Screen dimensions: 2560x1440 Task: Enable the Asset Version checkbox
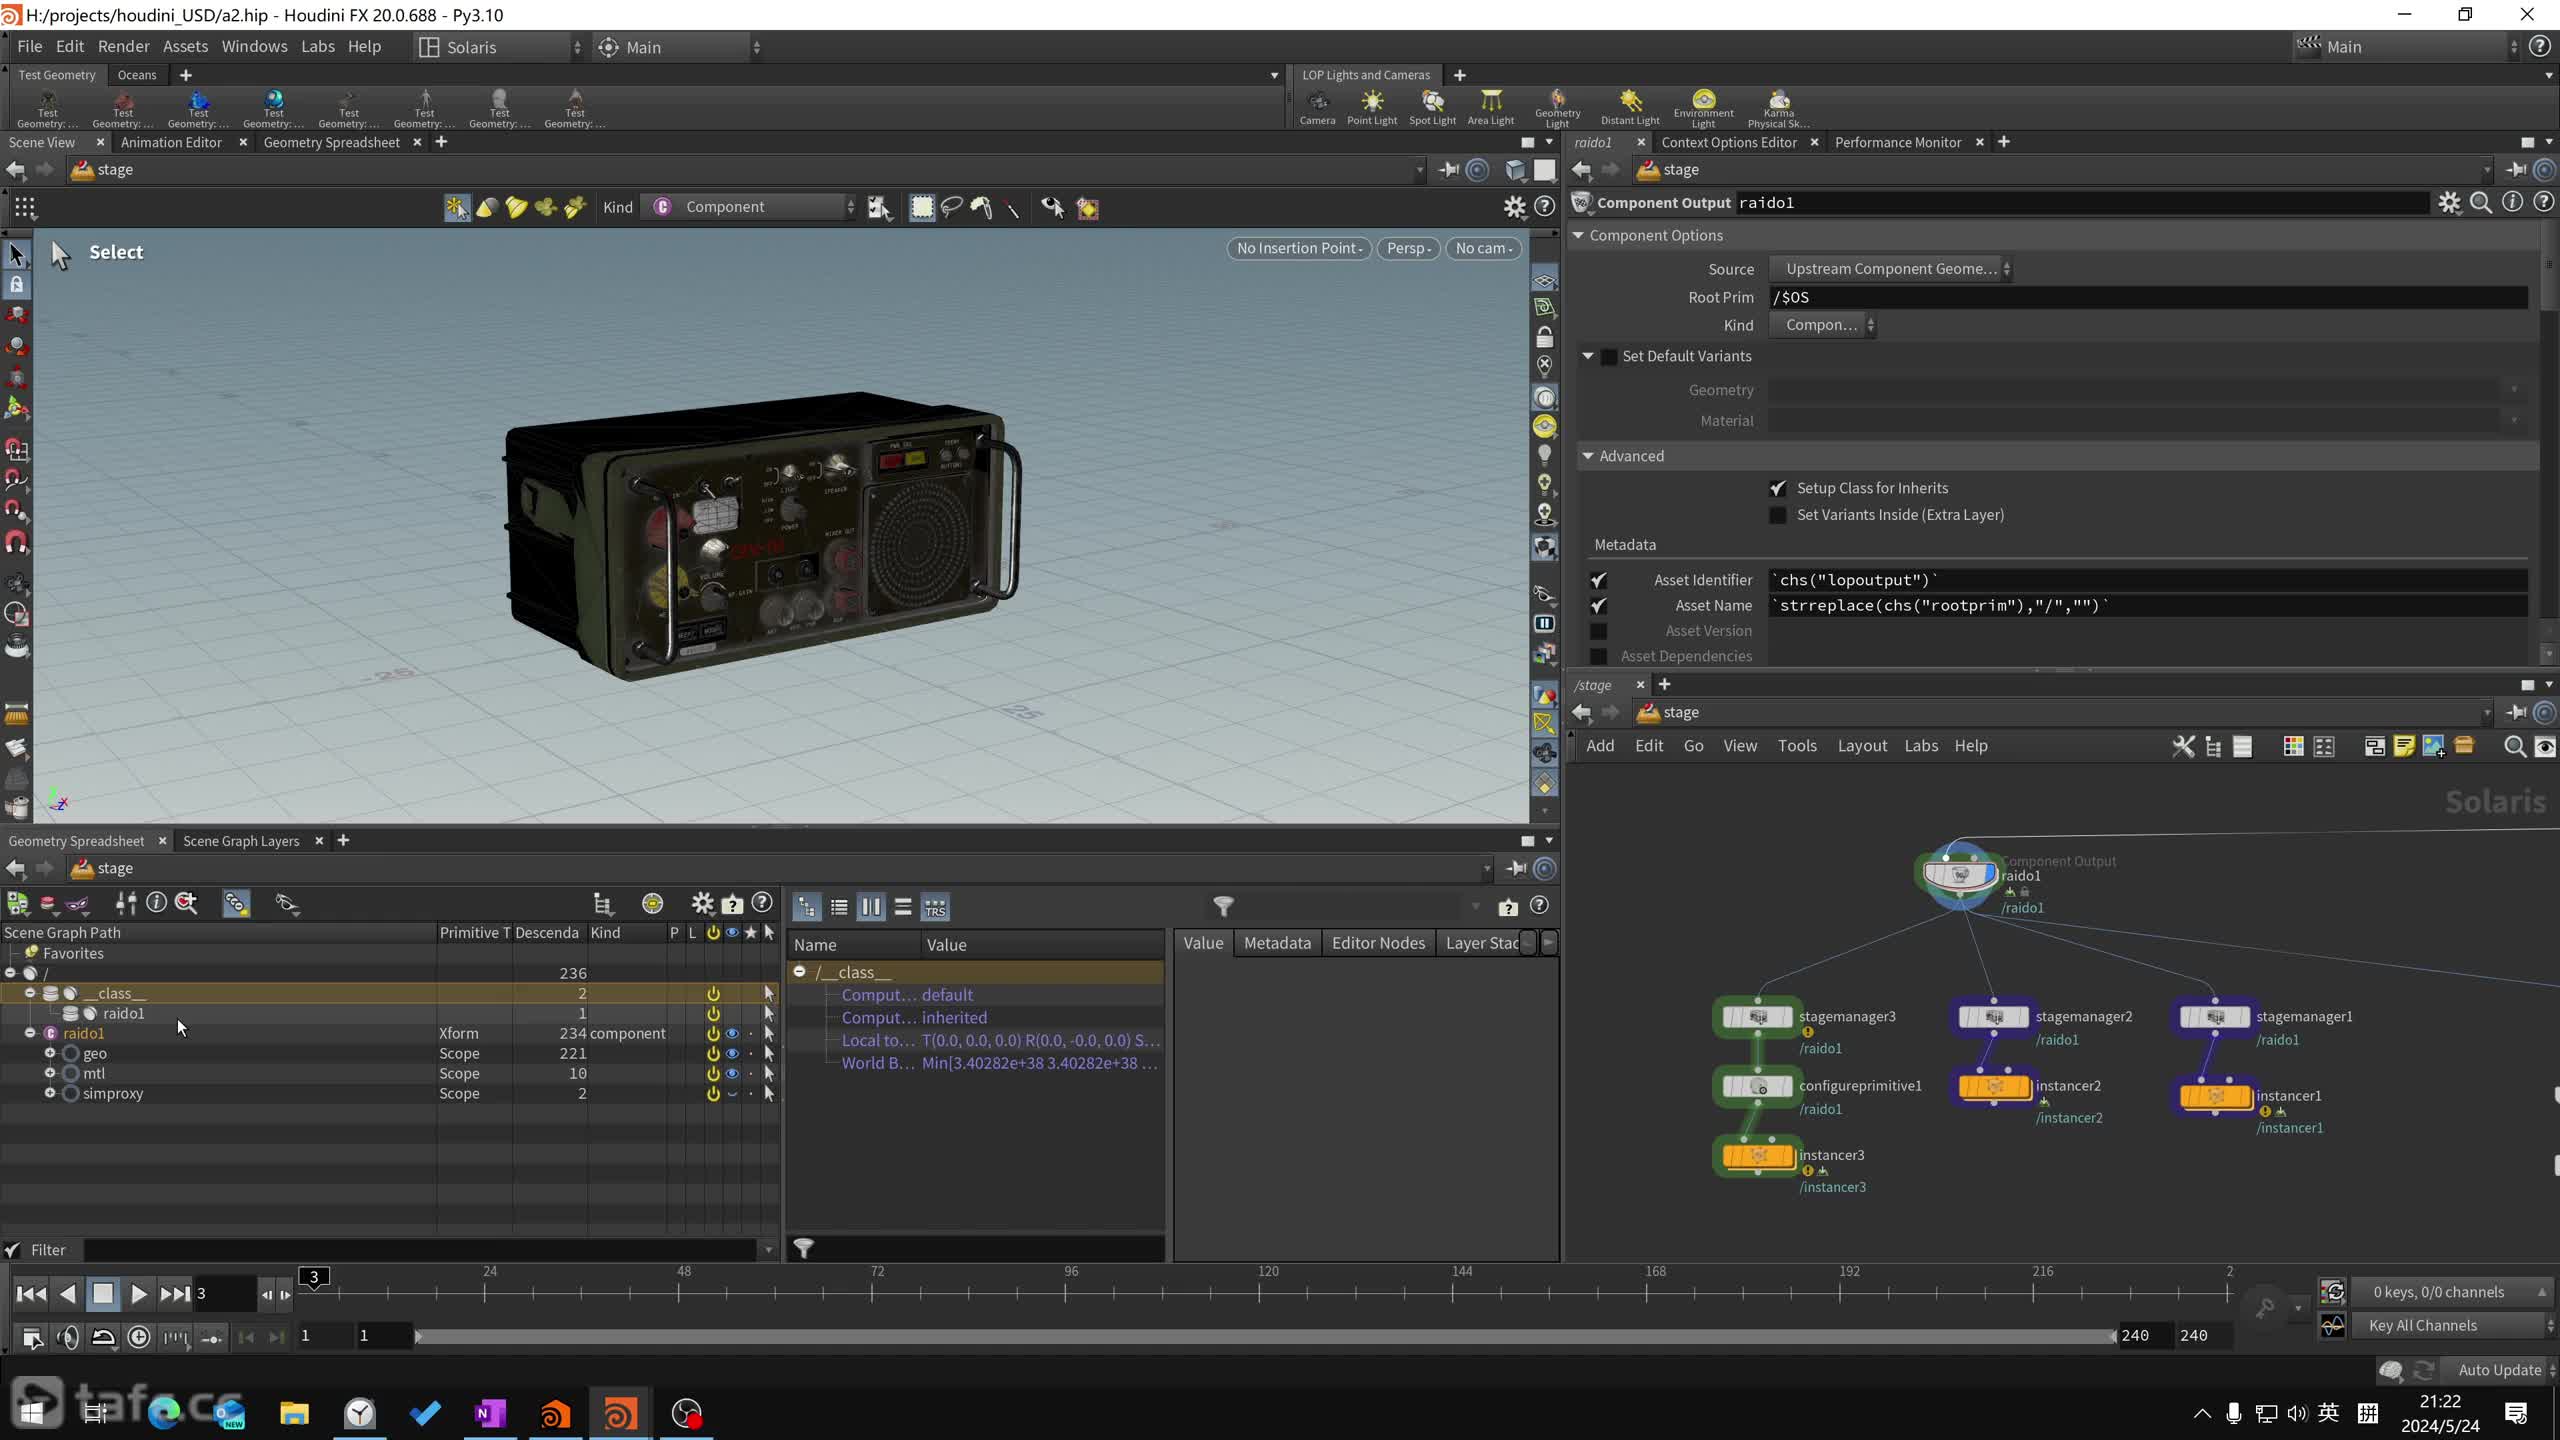pos(1598,631)
